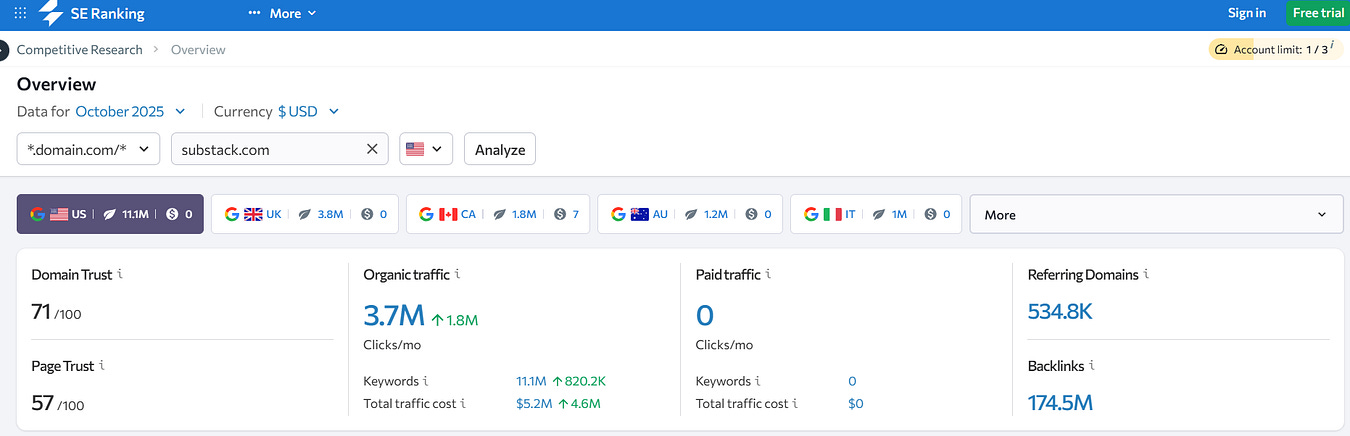Select the Google IT 1M tab
Image resolution: width=1350 pixels, height=436 pixels.
point(876,214)
